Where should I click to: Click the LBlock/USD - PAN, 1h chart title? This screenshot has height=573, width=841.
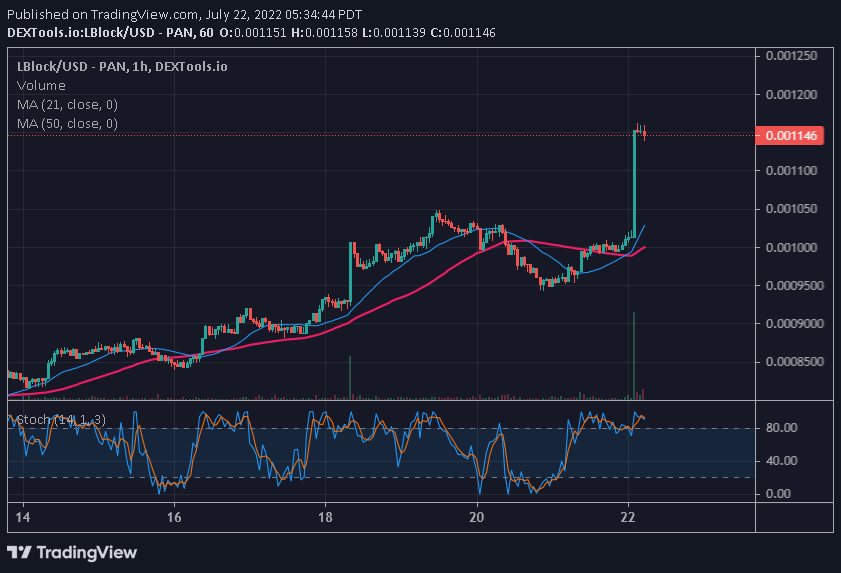pos(122,67)
